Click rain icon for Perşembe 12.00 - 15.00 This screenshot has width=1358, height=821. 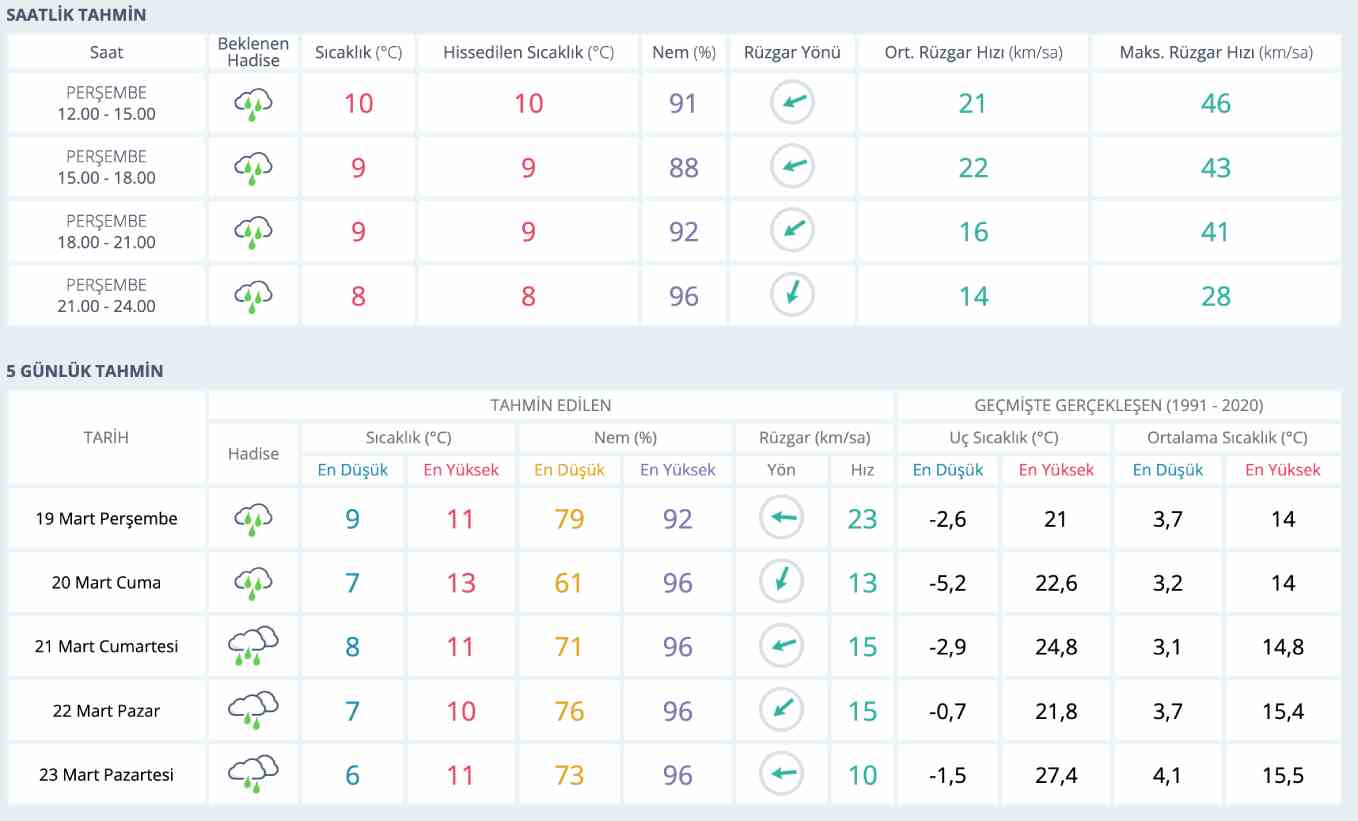point(253,103)
